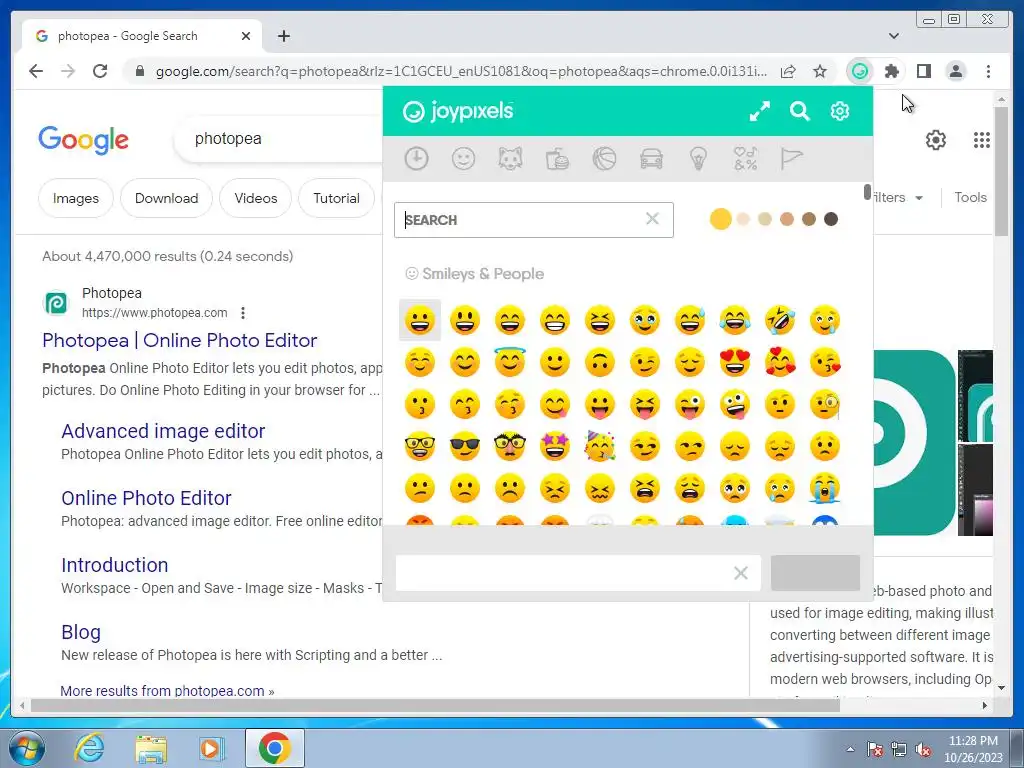The width and height of the screenshot is (1024, 768).
Task: Pick the loudly crying face emoji
Action: pyautogui.click(x=825, y=488)
